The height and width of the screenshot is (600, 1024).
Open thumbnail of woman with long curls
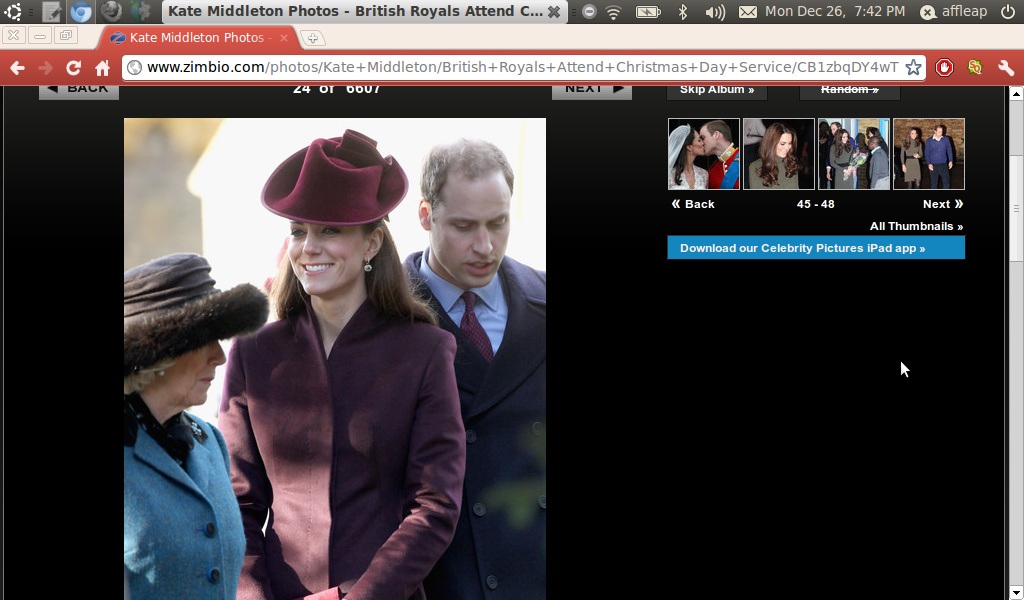[x=779, y=154]
